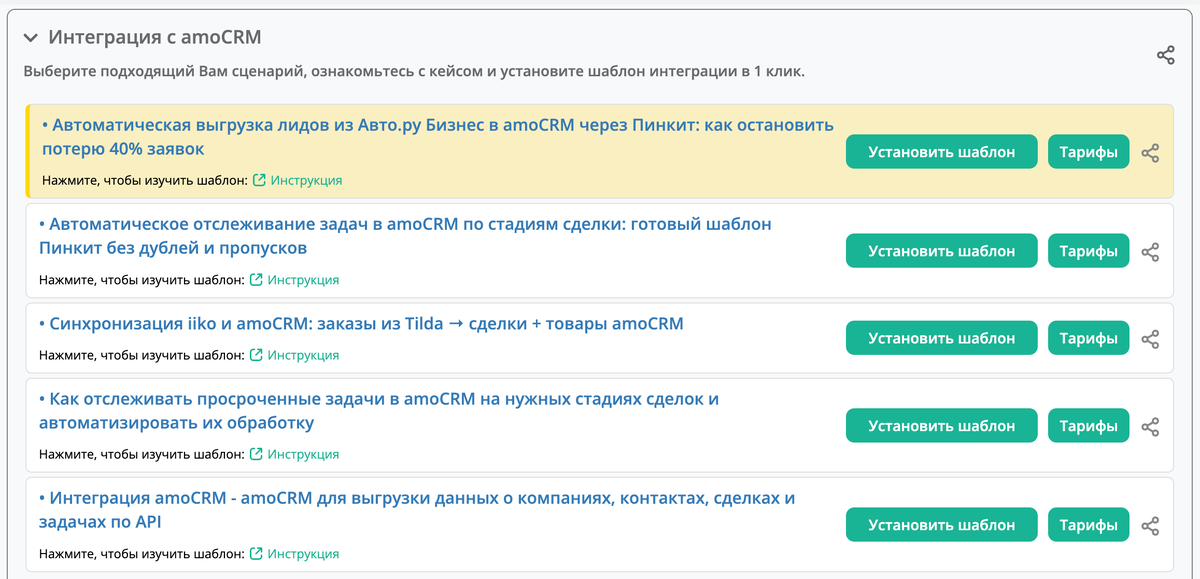Share the отслеживание задач по стадиям сделки row
This screenshot has height=579, width=1200.
pyautogui.click(x=1151, y=252)
